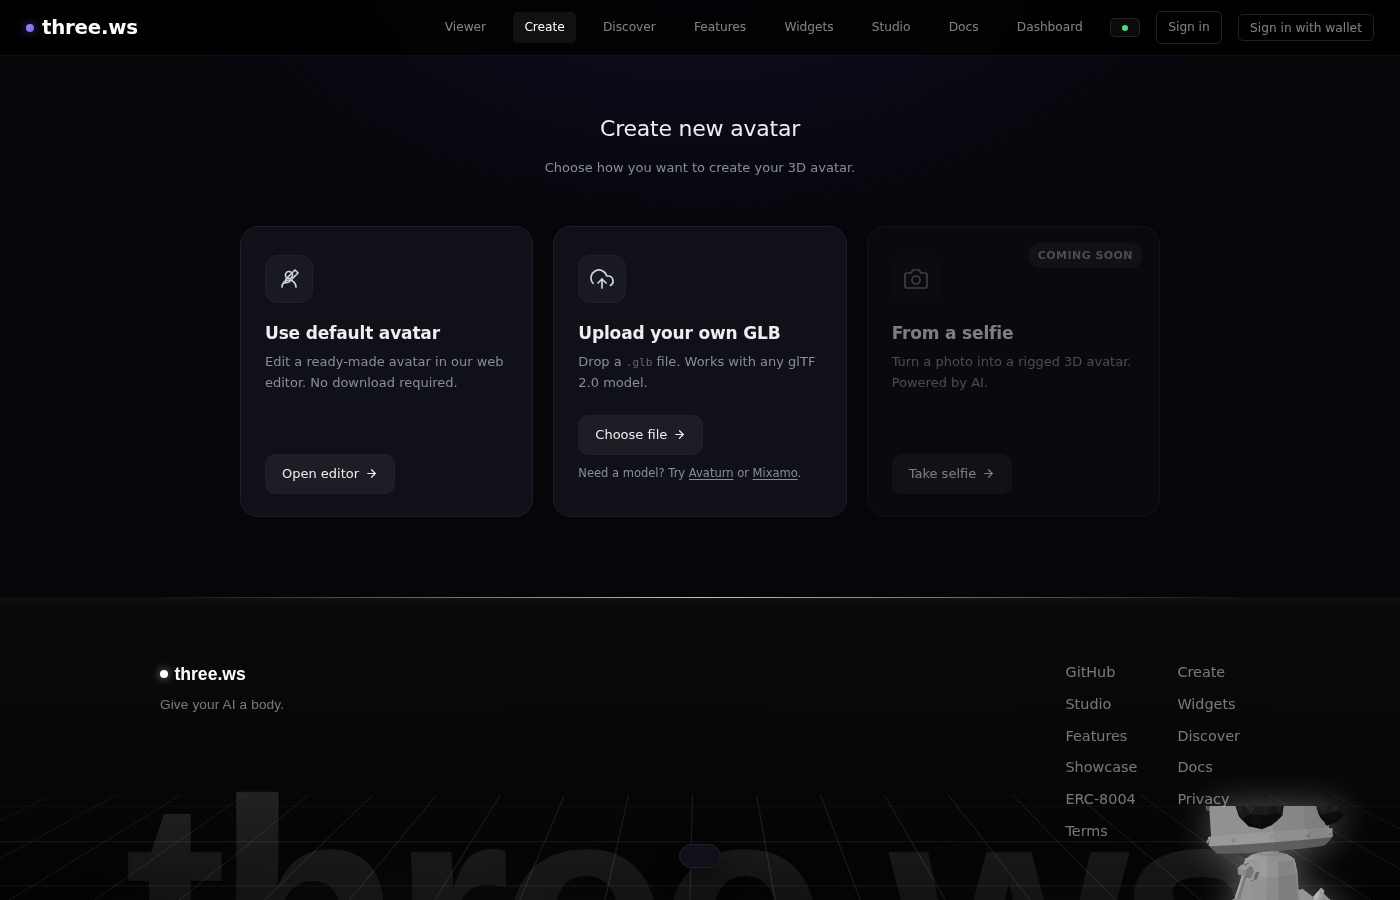Open Showcase footer link

point(1101,767)
